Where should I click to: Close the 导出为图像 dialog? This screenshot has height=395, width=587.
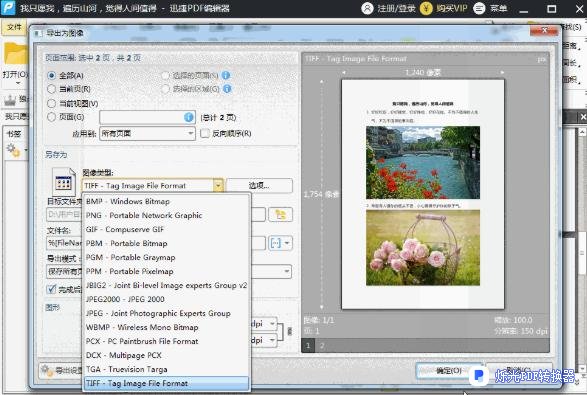[x=545, y=31]
